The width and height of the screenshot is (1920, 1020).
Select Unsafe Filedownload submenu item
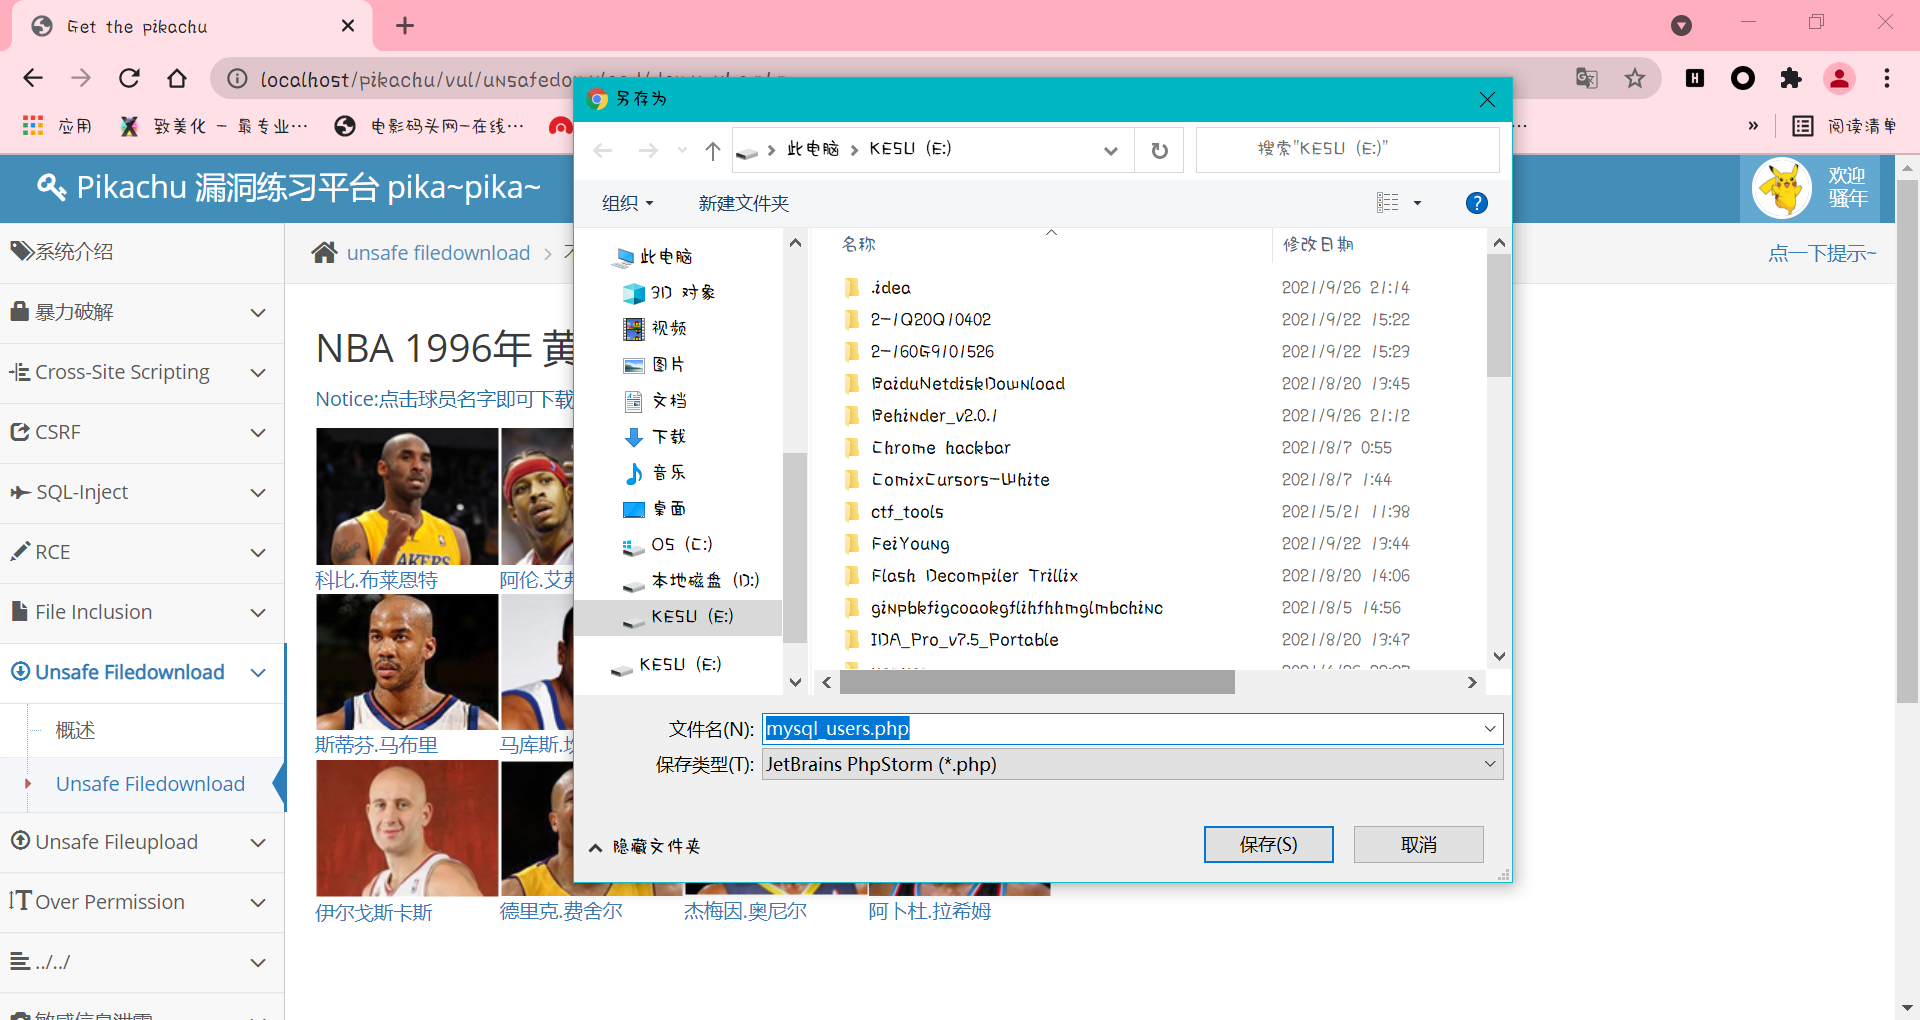(150, 784)
